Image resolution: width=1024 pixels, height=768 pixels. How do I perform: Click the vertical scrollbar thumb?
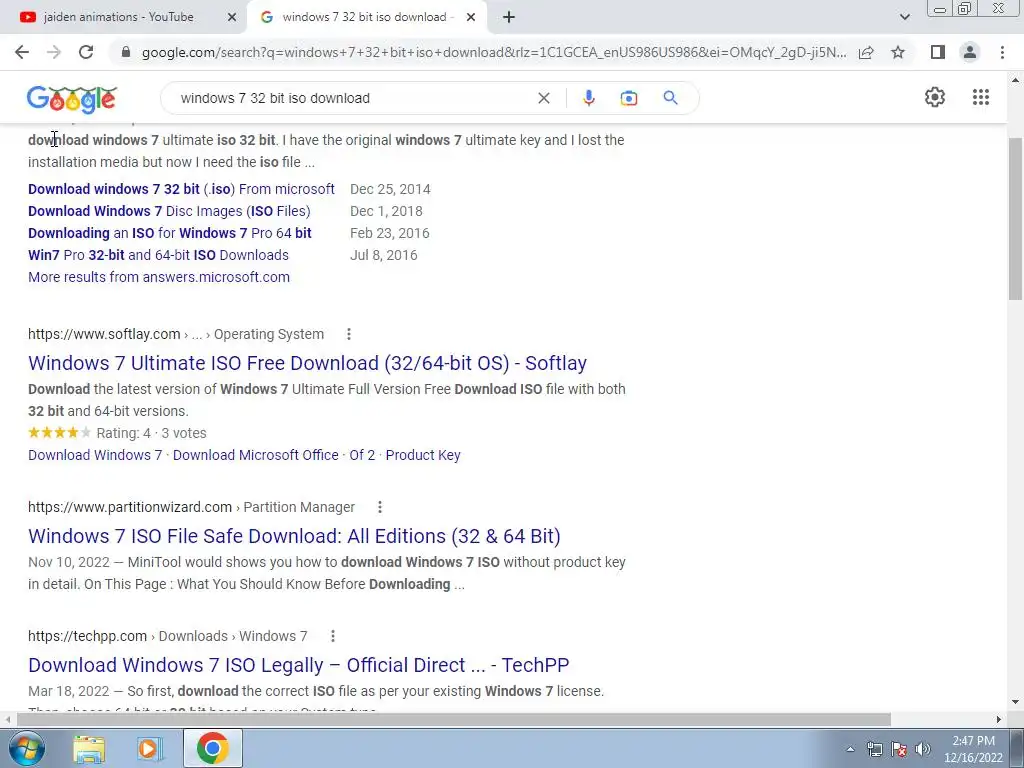coord(1015,219)
